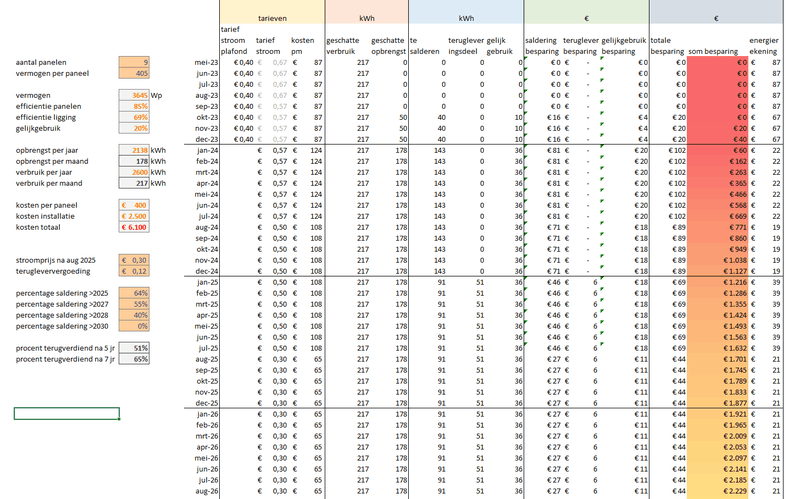
Task: Select the 'efficientie ligging' label
Action: 45,117
